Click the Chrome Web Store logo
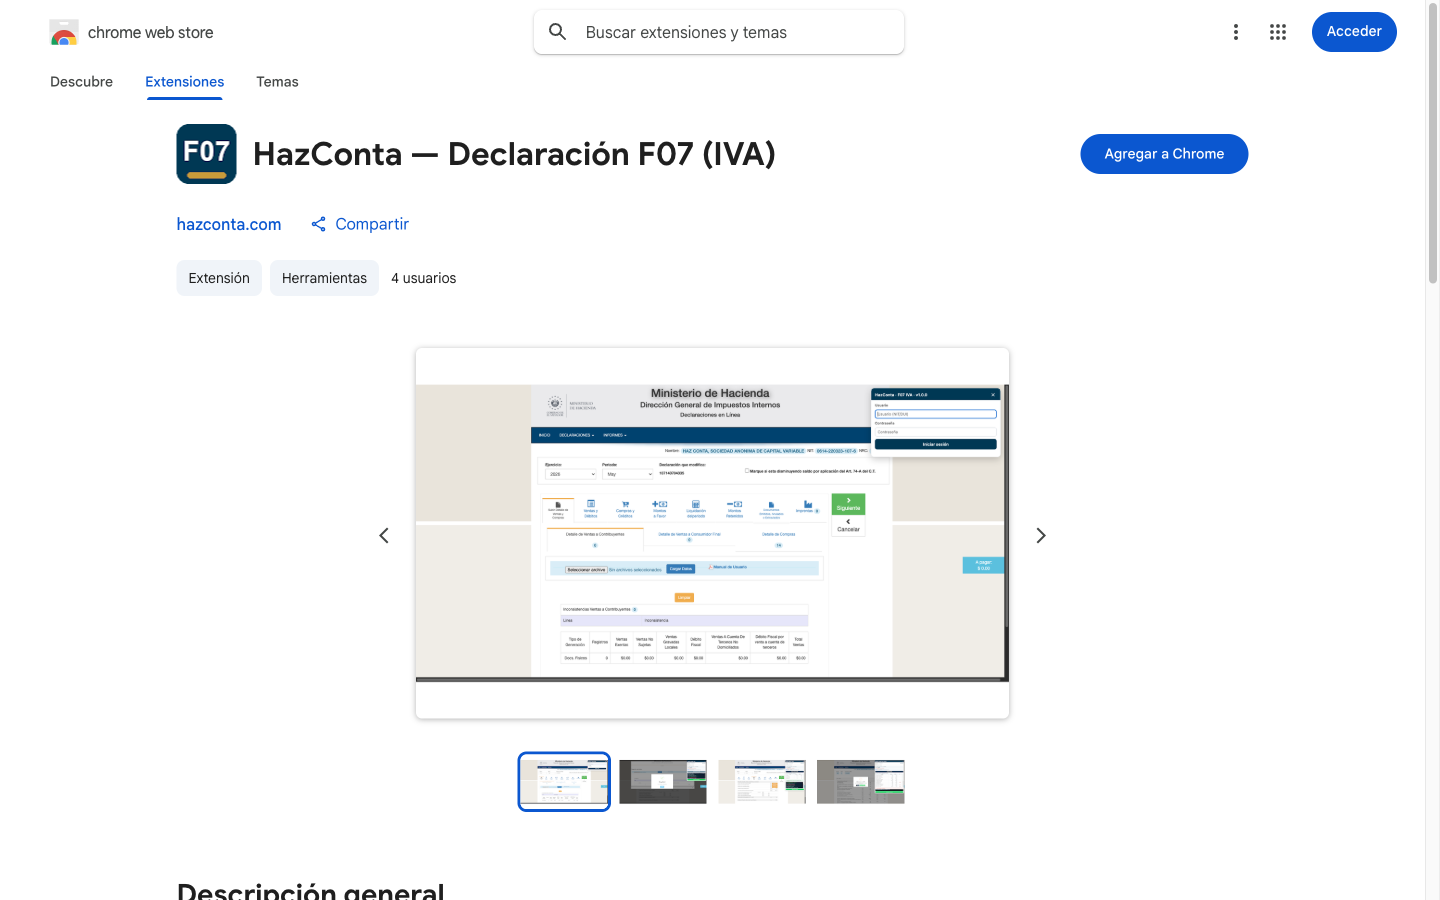Screen dimensions: 1440x900 pyautogui.click(x=64, y=33)
